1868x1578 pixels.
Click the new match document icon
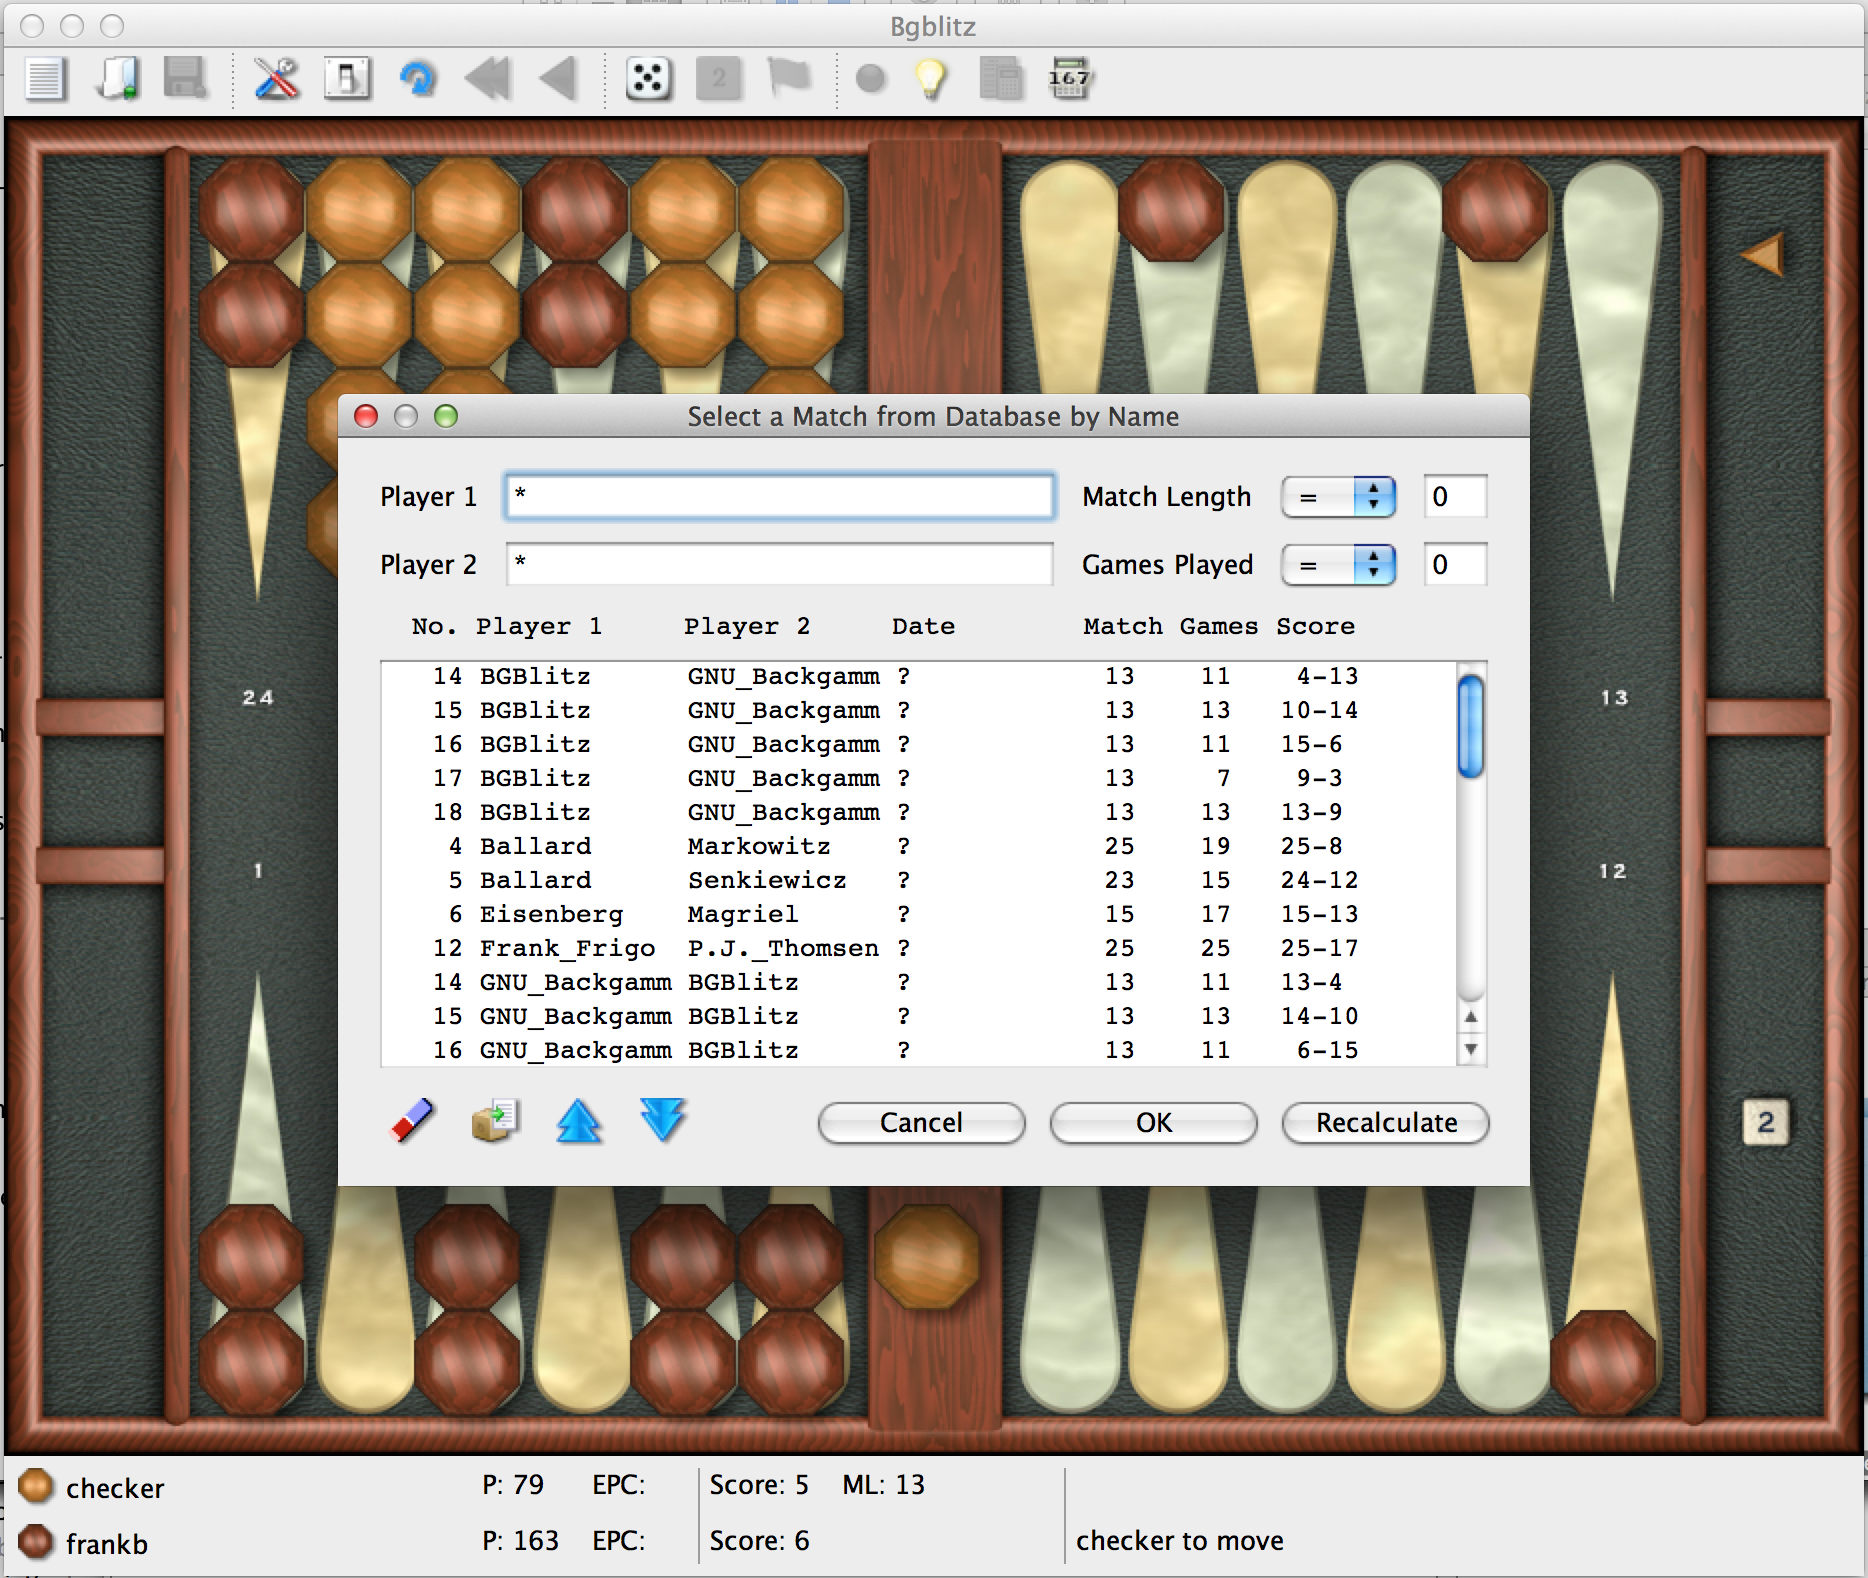point(45,79)
